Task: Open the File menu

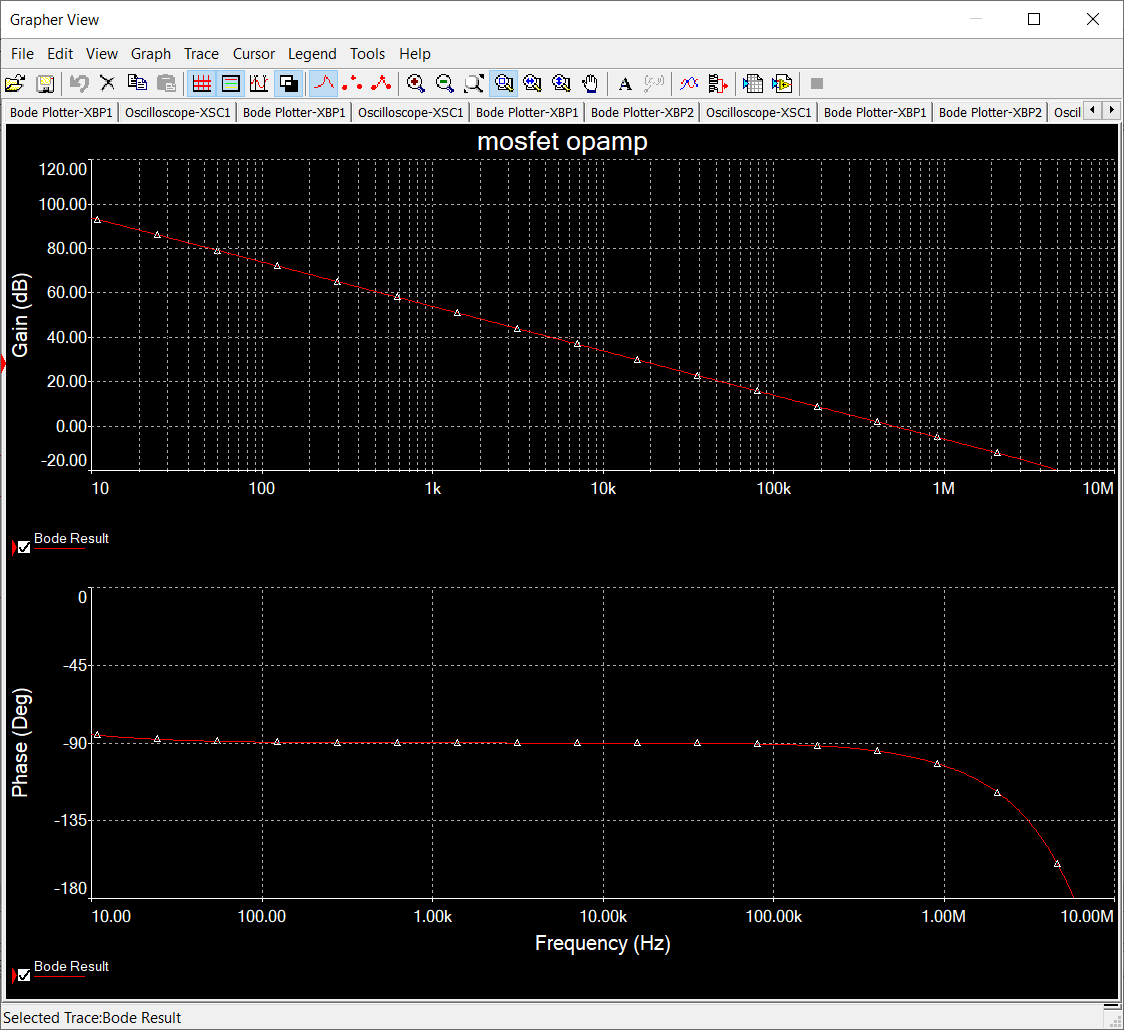Action: coord(22,54)
